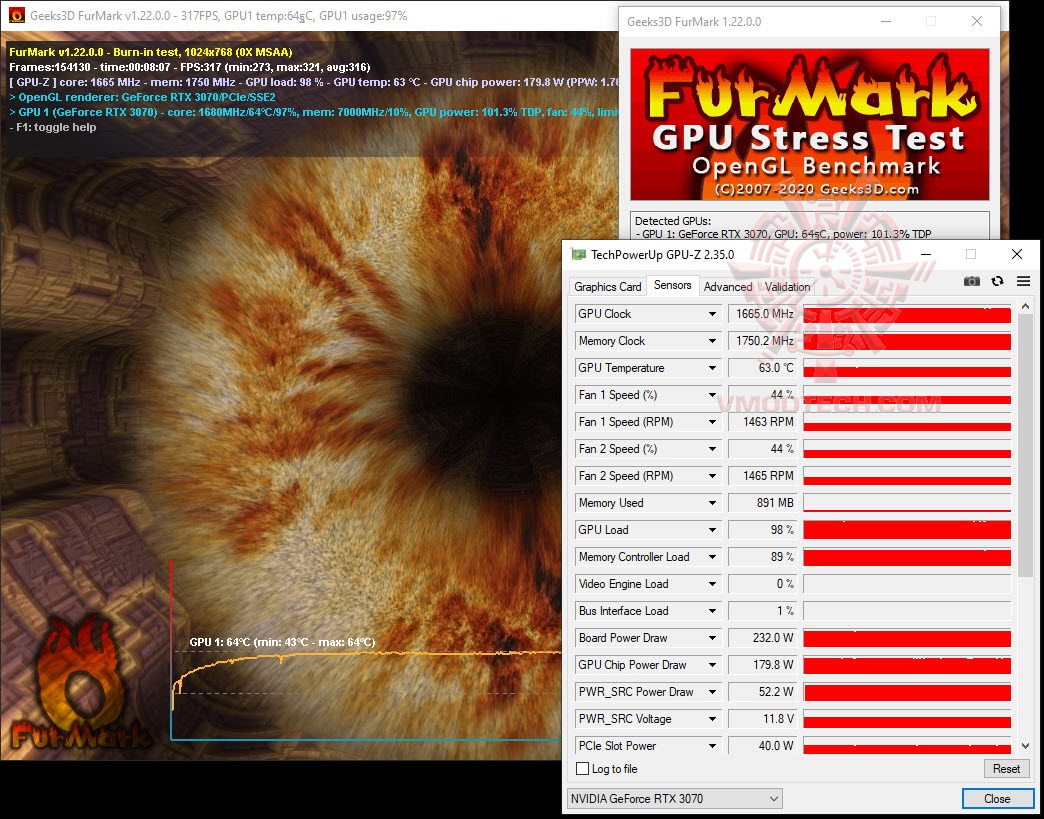Enable the Log to file option
Image resolution: width=1044 pixels, height=819 pixels.
click(x=583, y=768)
